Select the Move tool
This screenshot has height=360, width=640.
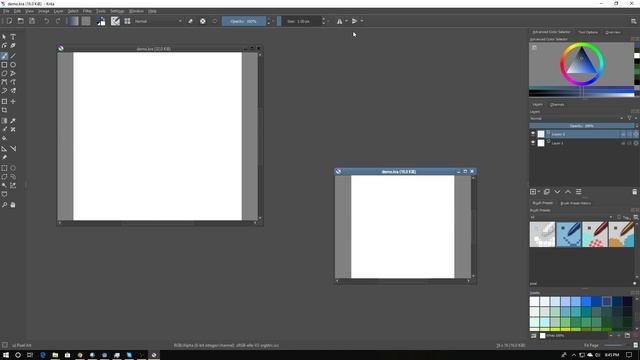(x=13, y=101)
